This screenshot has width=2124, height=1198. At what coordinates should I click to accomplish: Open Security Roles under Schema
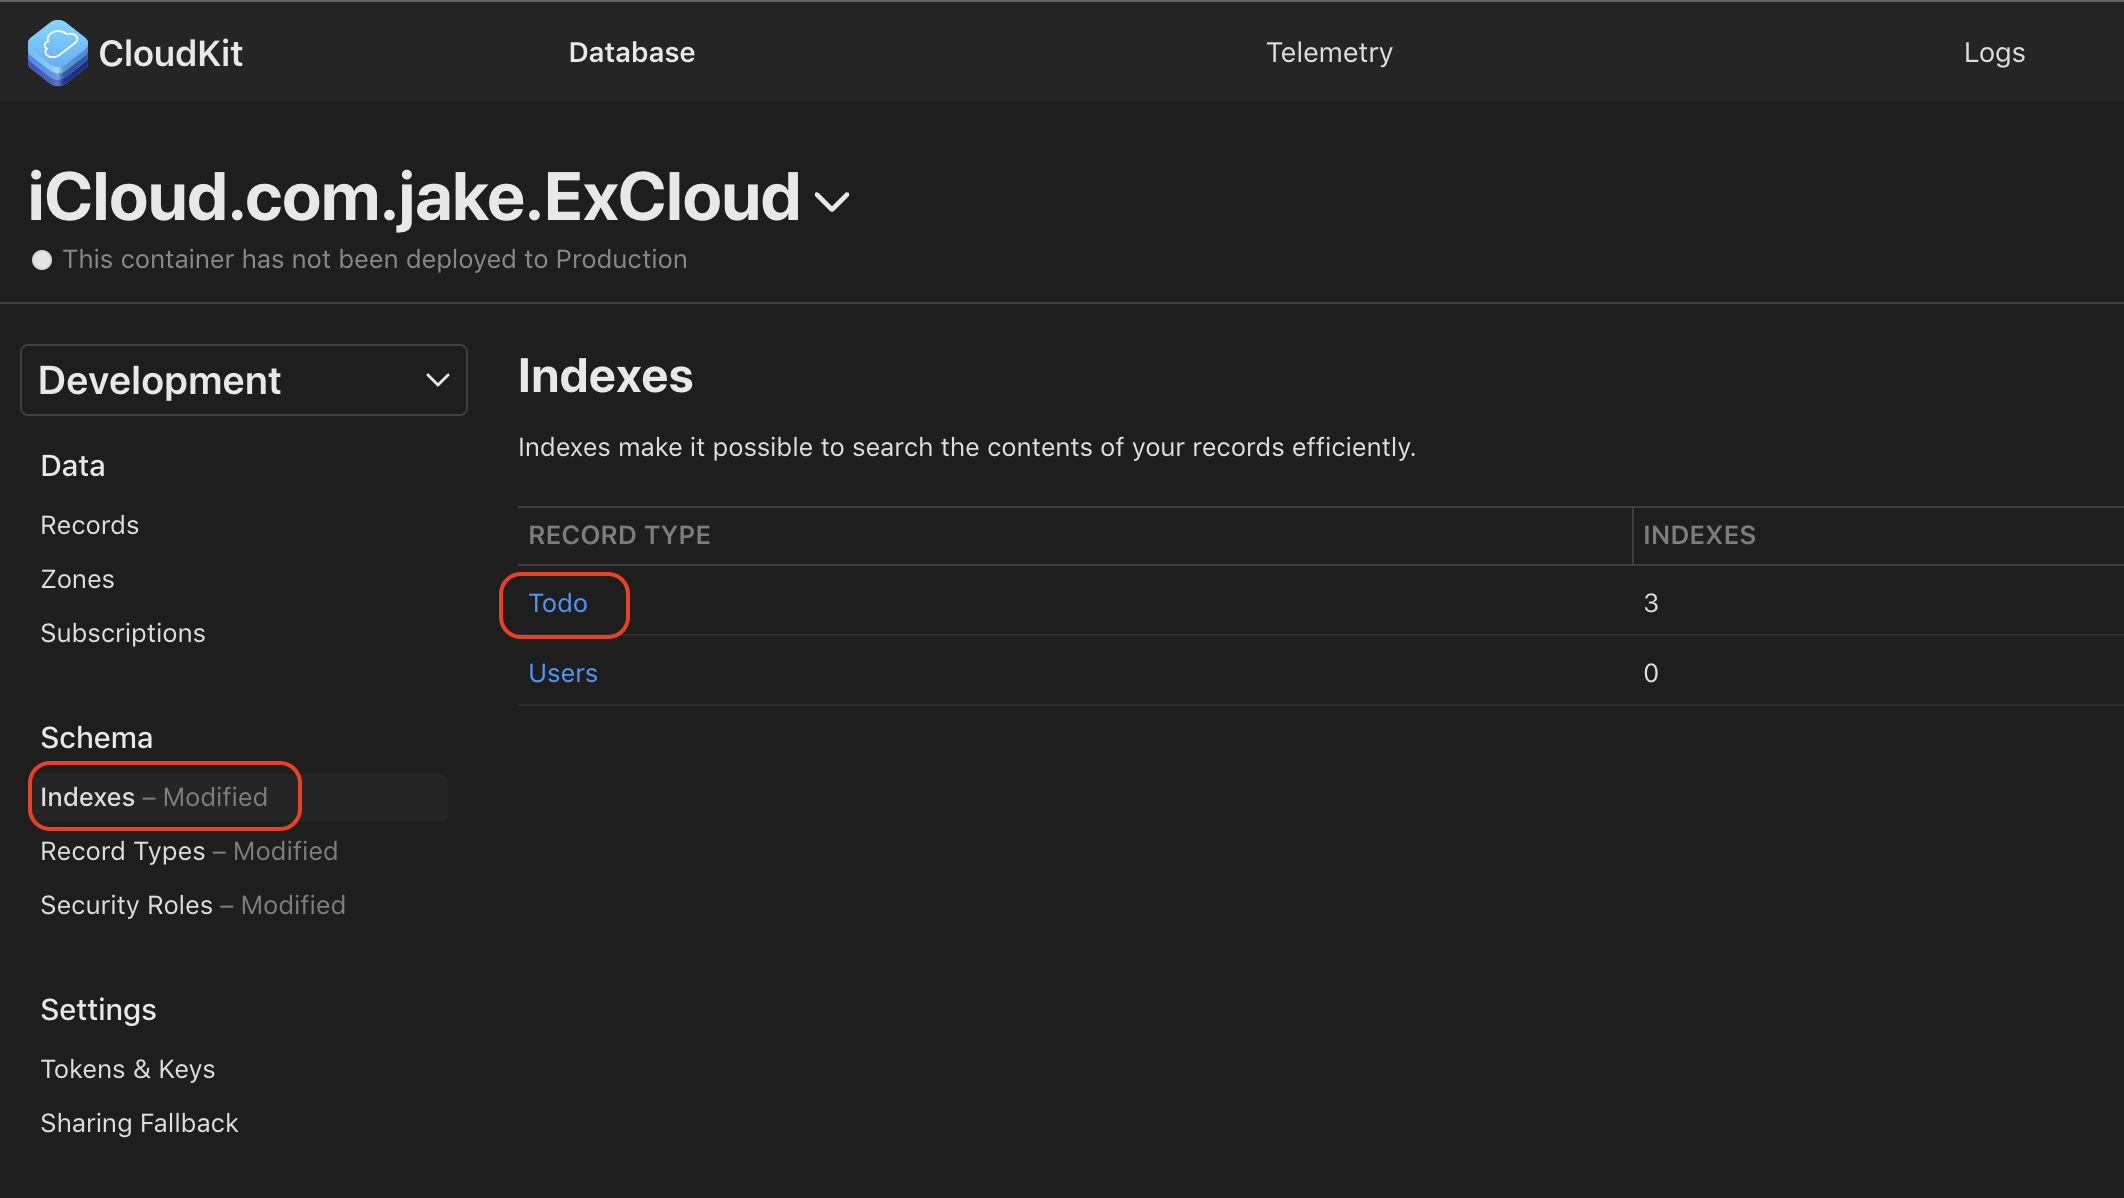click(126, 905)
